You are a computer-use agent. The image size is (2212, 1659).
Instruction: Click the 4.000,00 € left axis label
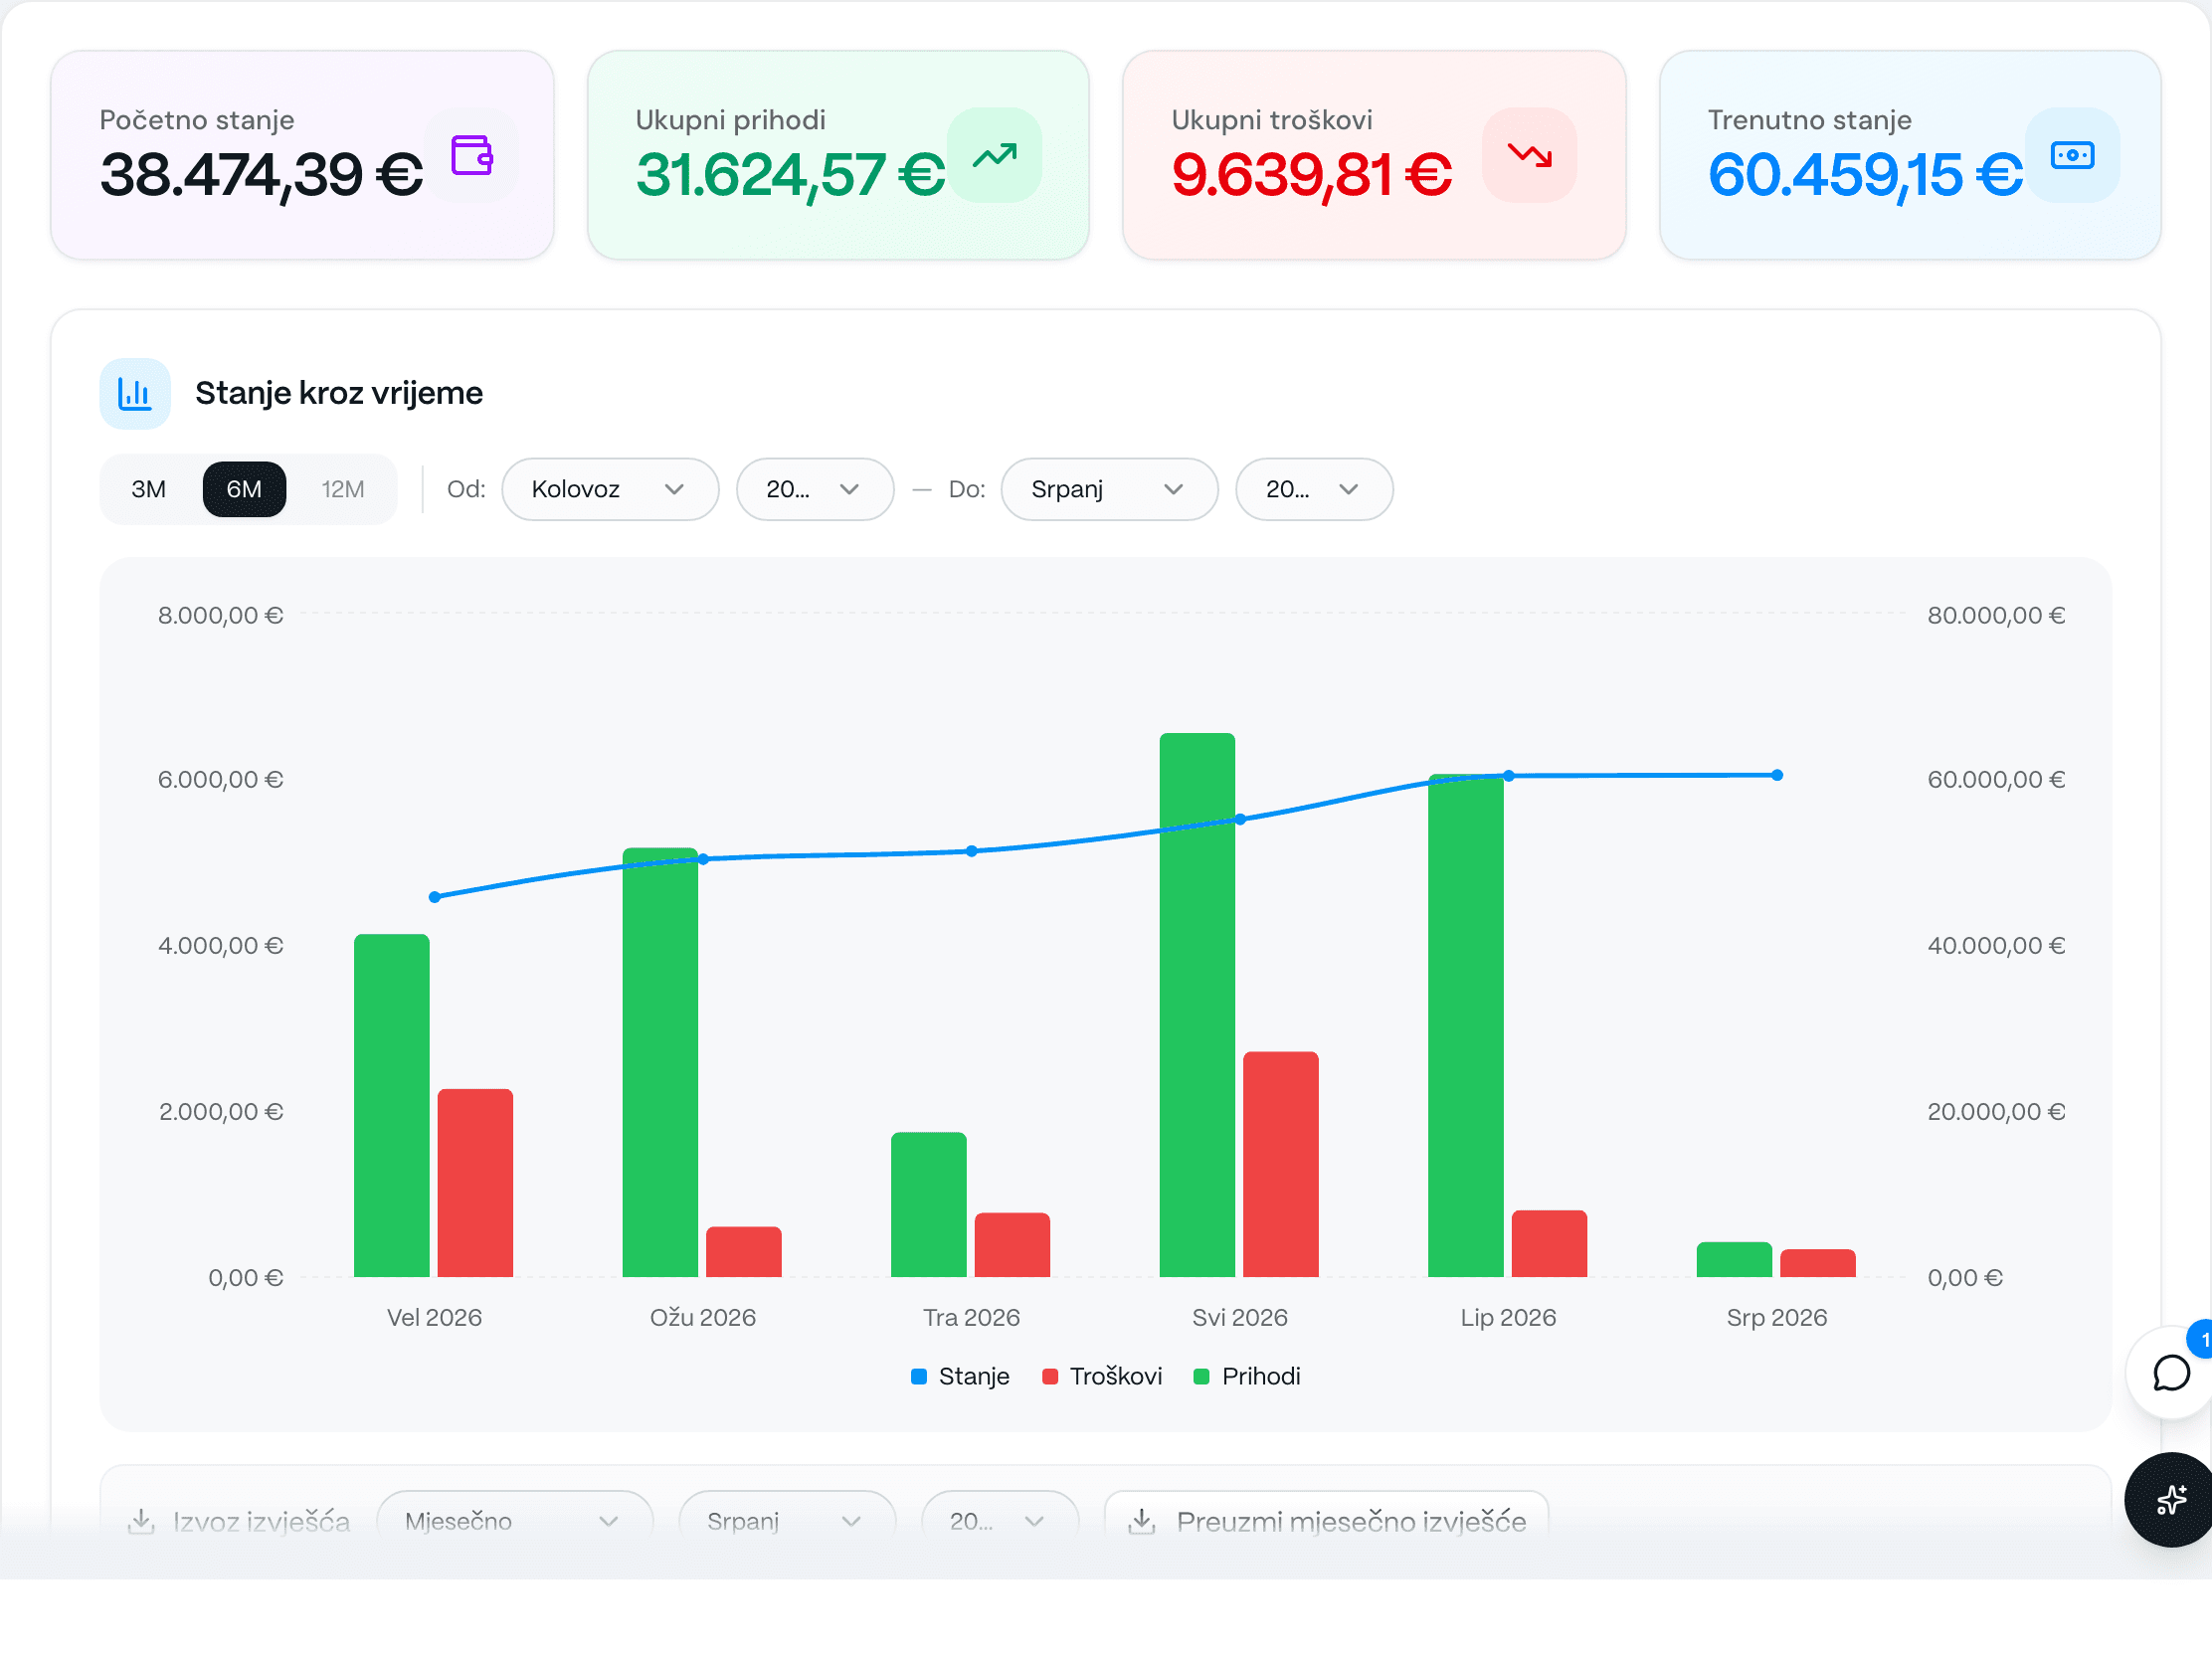[221, 945]
